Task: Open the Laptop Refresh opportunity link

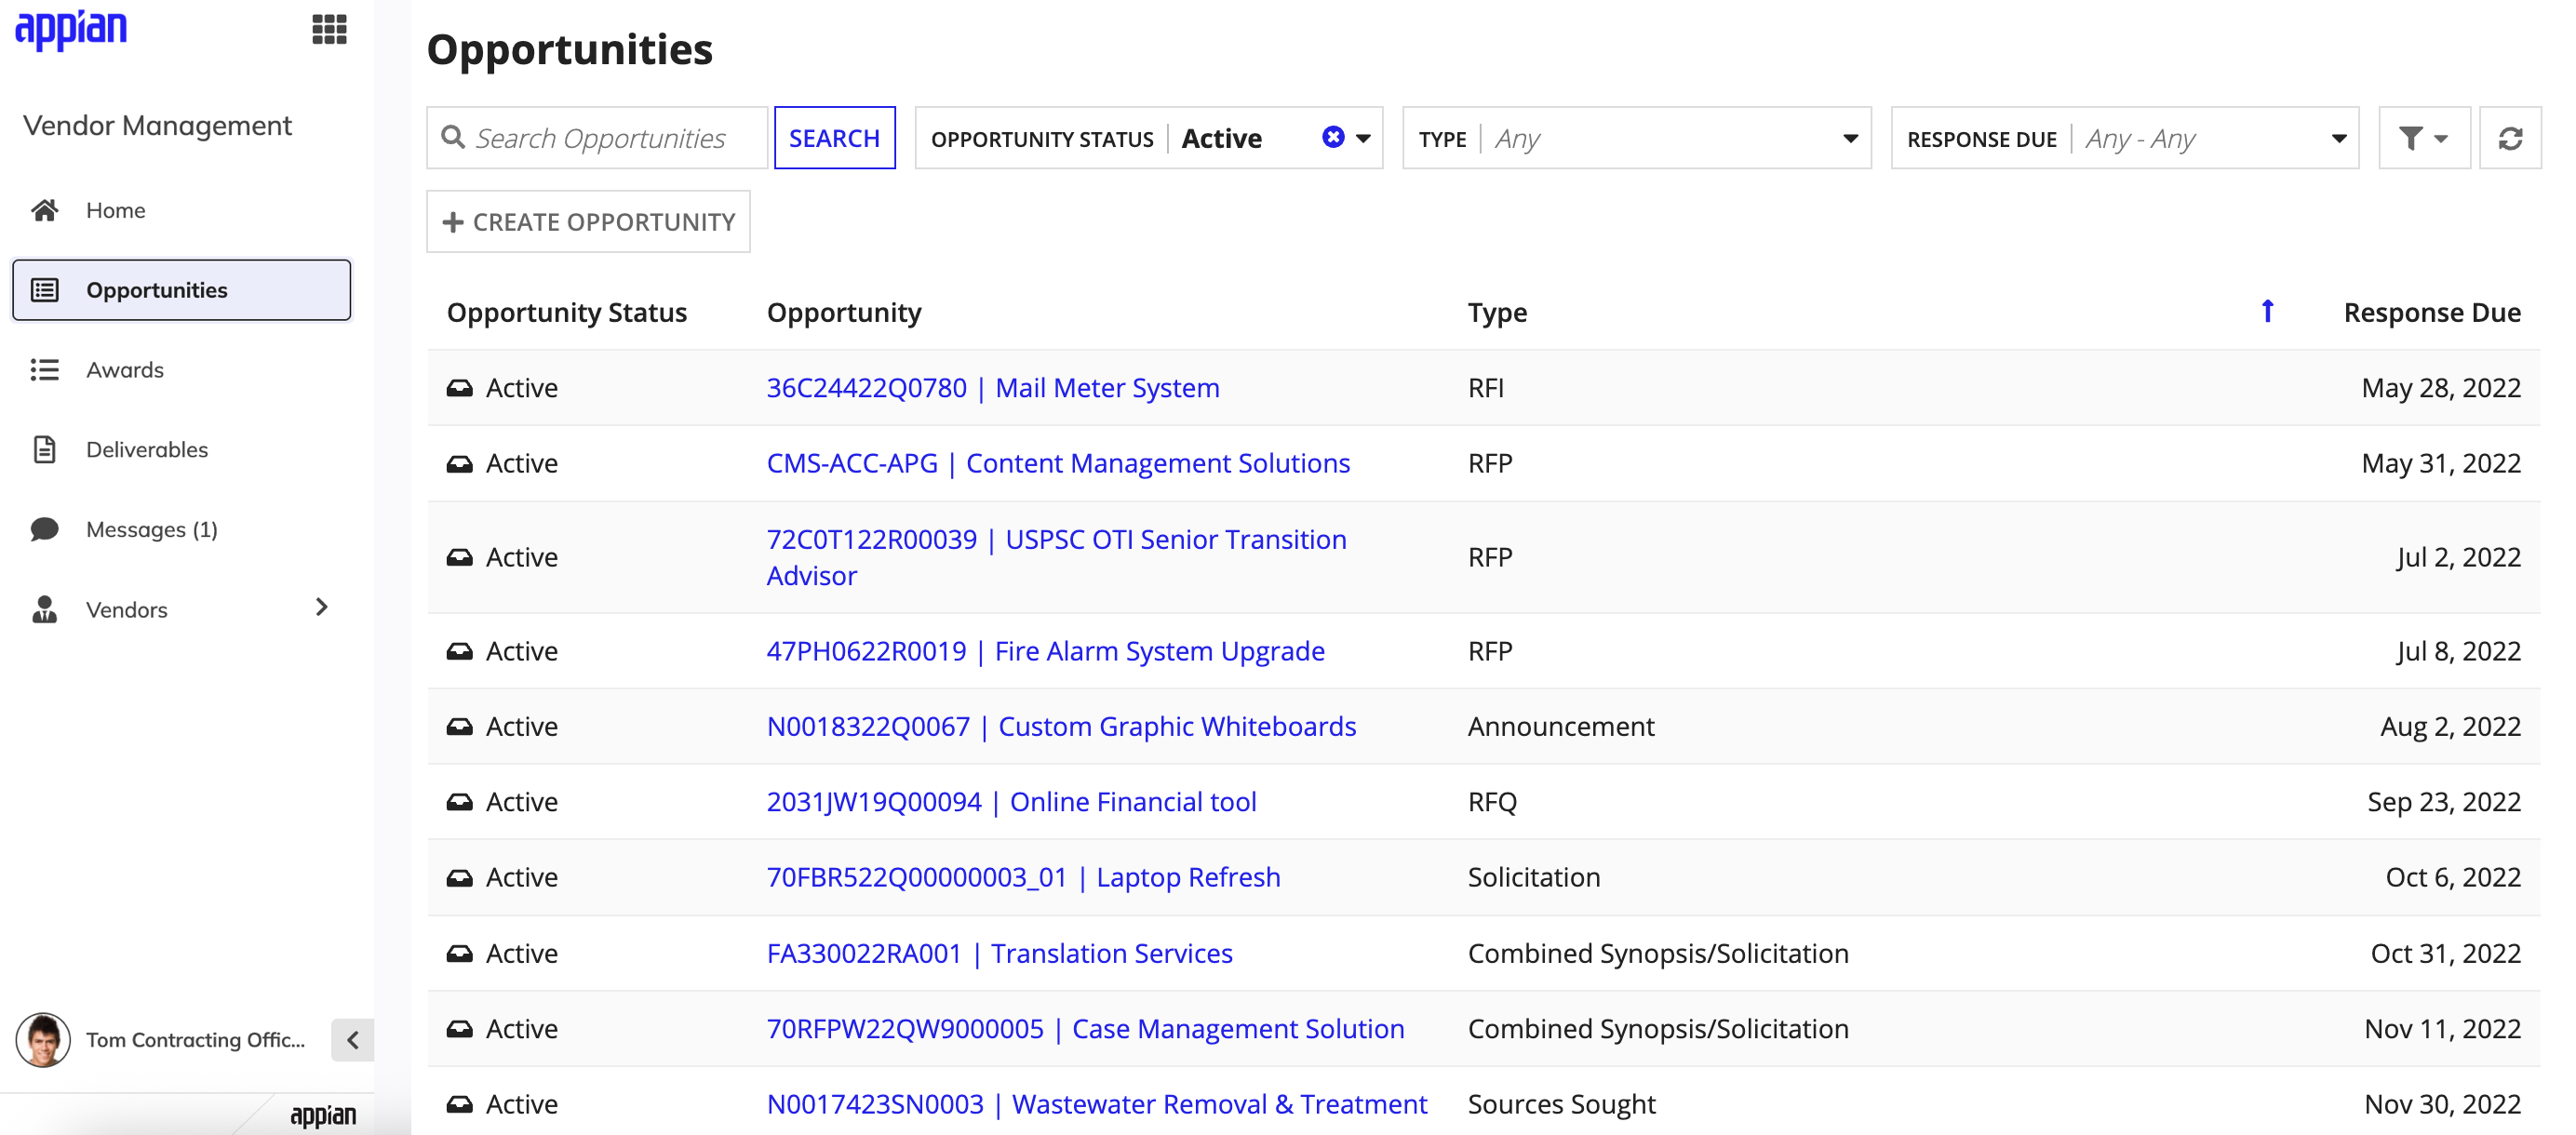Action: click(x=1023, y=877)
